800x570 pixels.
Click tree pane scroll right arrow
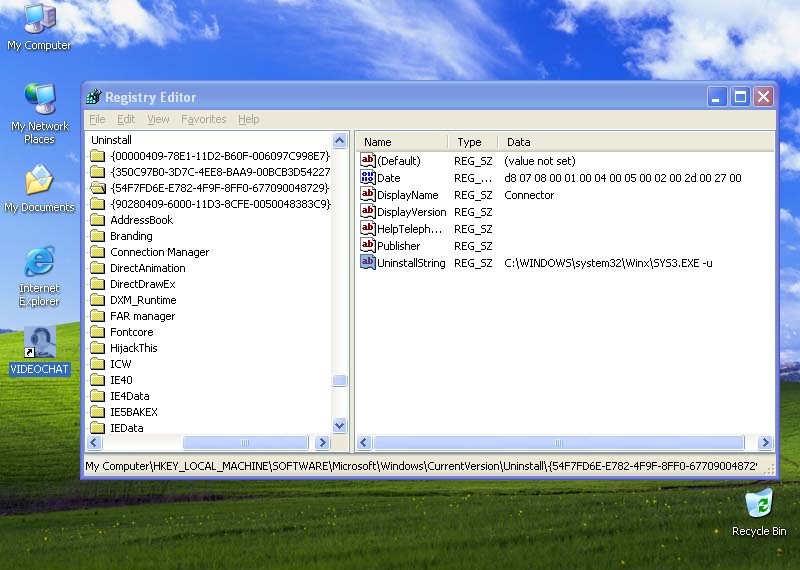[322, 442]
